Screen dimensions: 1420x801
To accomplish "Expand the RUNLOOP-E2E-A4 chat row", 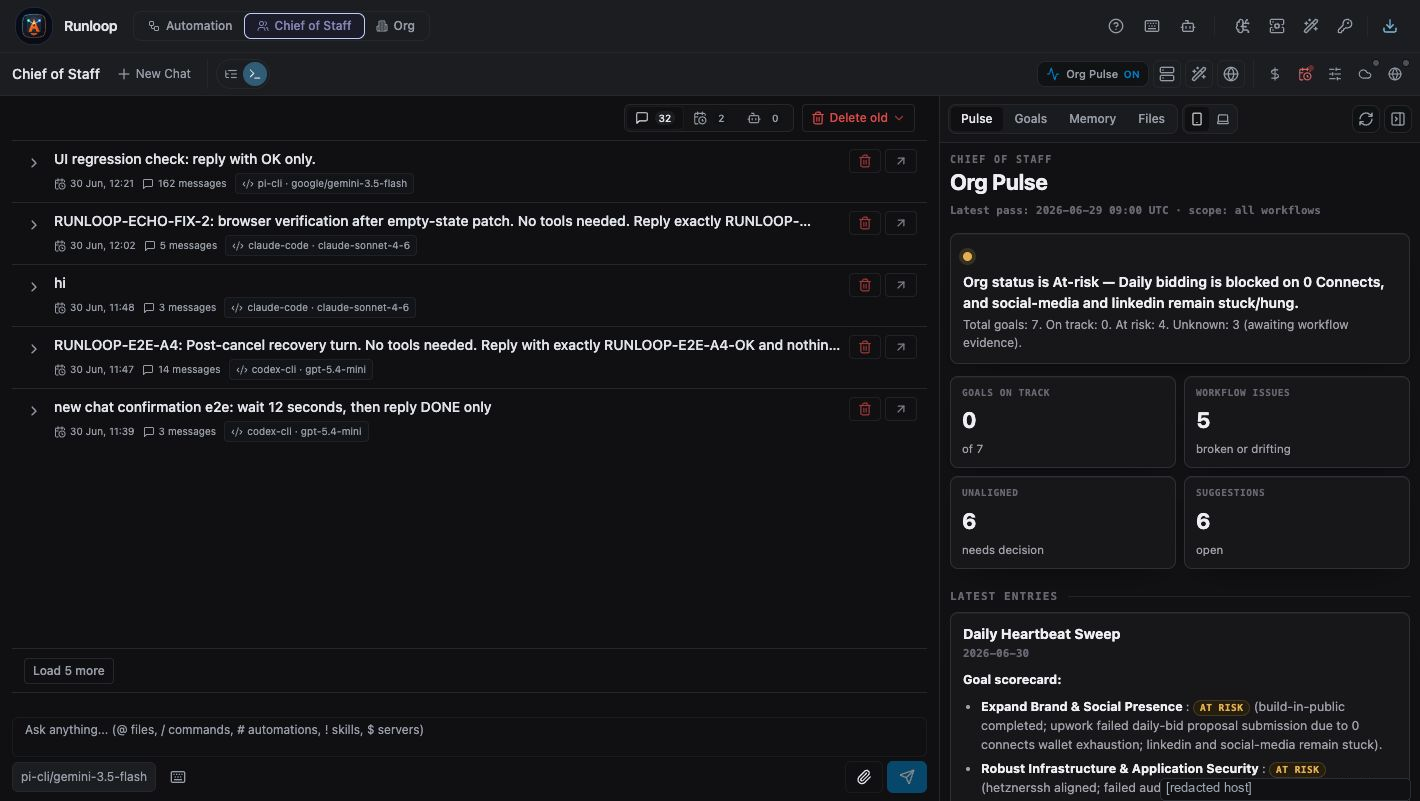I will pyautogui.click(x=33, y=349).
